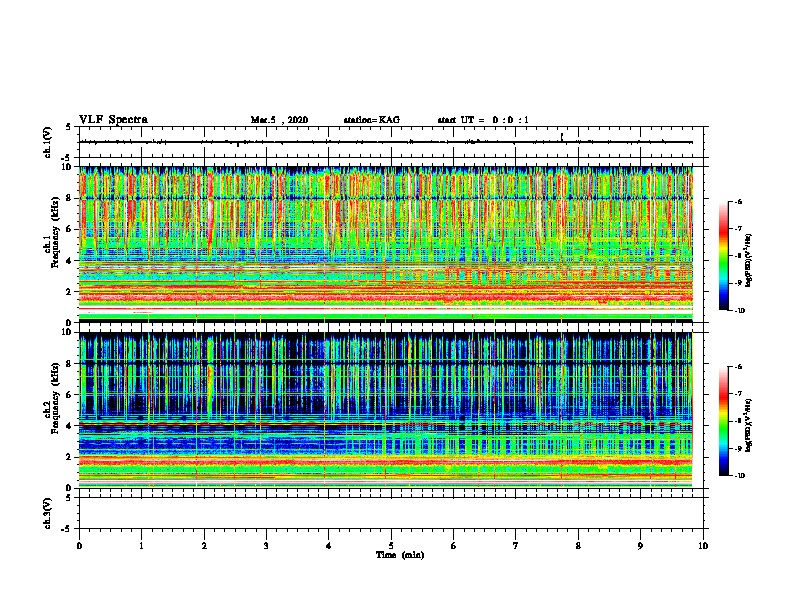
Task: Click the "Time (min)" x-axis label
Action: [400, 555]
